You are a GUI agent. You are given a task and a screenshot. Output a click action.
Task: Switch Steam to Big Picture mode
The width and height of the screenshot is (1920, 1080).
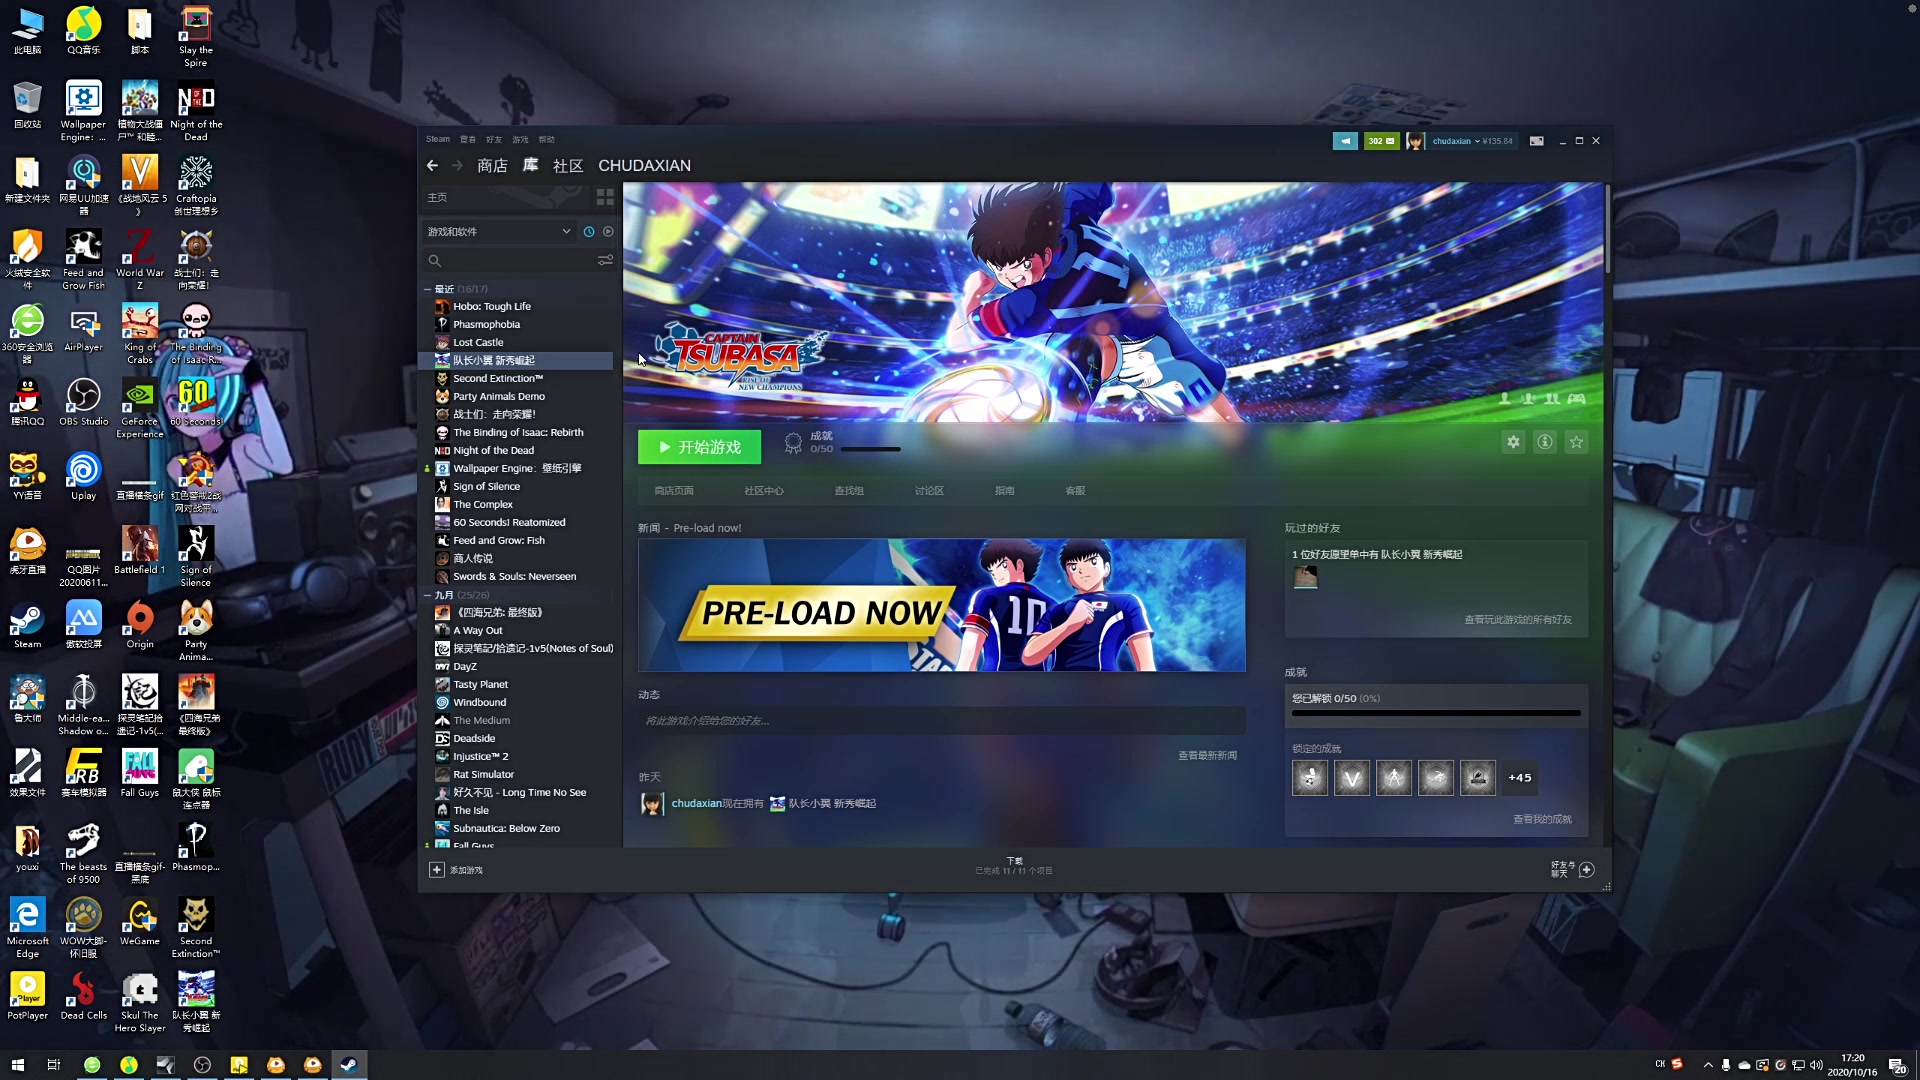pyautogui.click(x=1537, y=141)
